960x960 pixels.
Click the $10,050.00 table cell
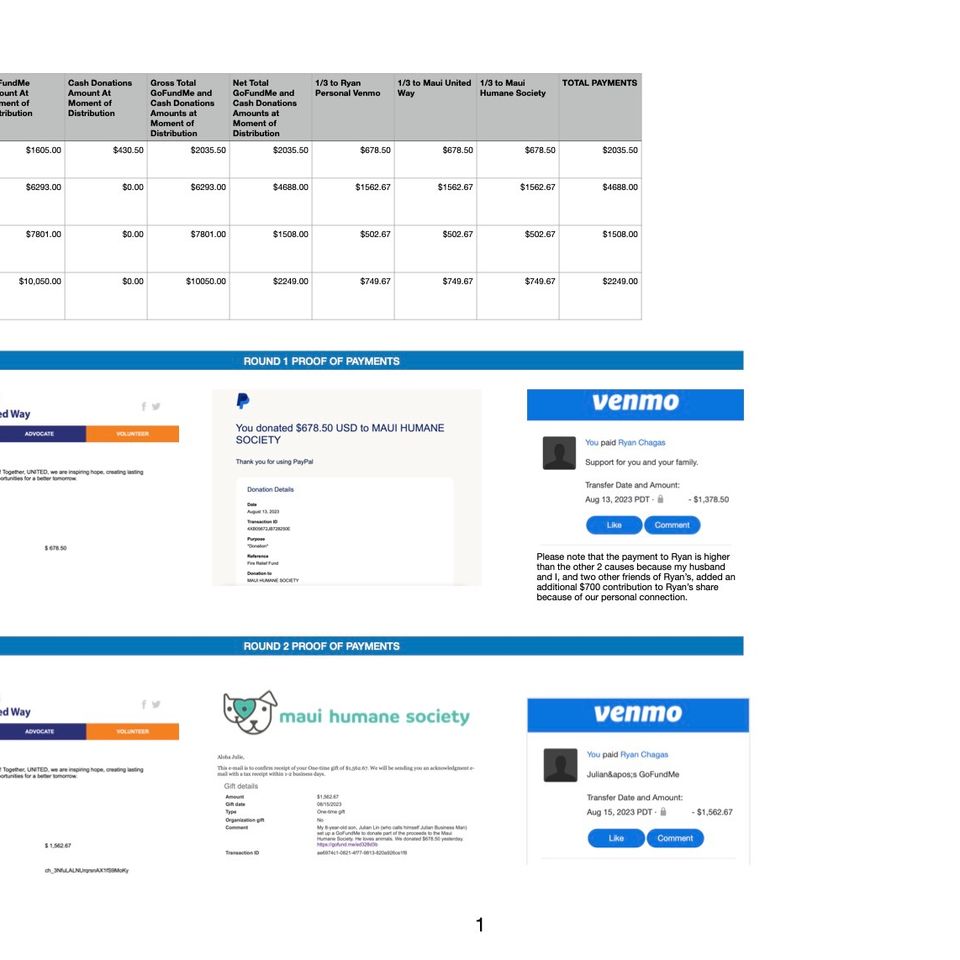click(x=32, y=296)
